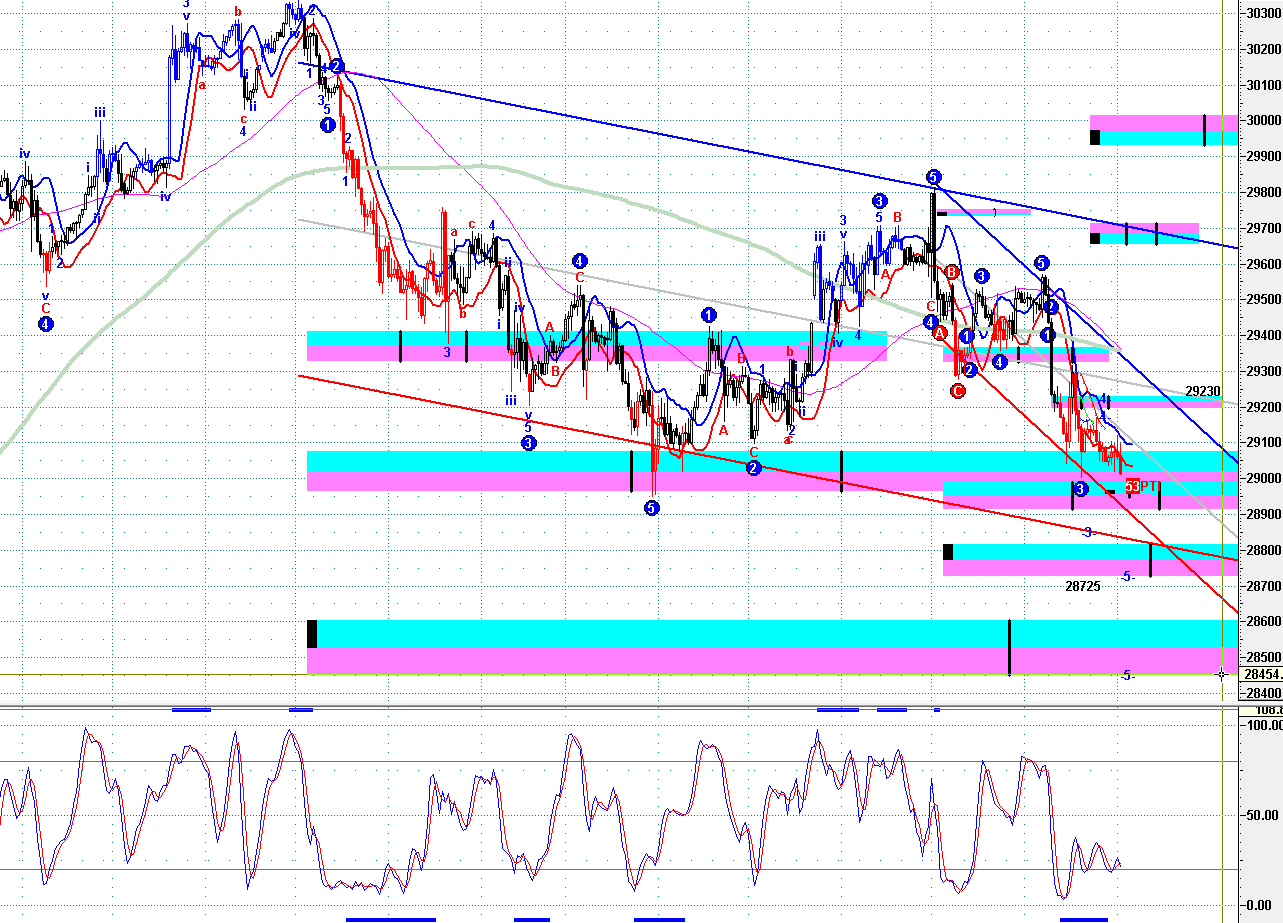Viewport: 1283px width, 923px height.
Task: Select the black square on the 30000 zone
Action: pos(1095,137)
